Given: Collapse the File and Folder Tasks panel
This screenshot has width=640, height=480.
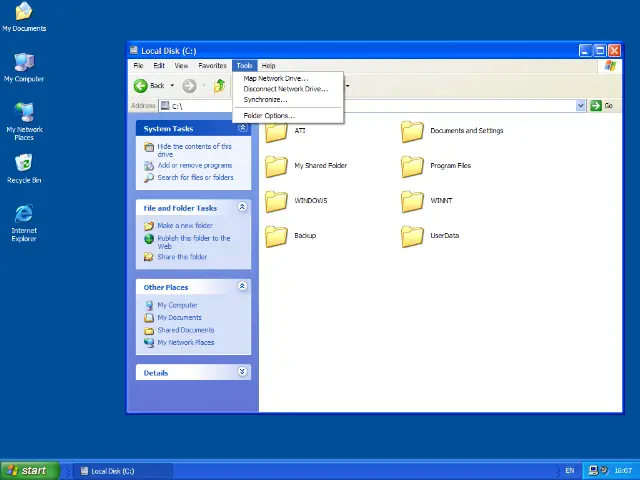Looking at the screenshot, I should (x=242, y=207).
